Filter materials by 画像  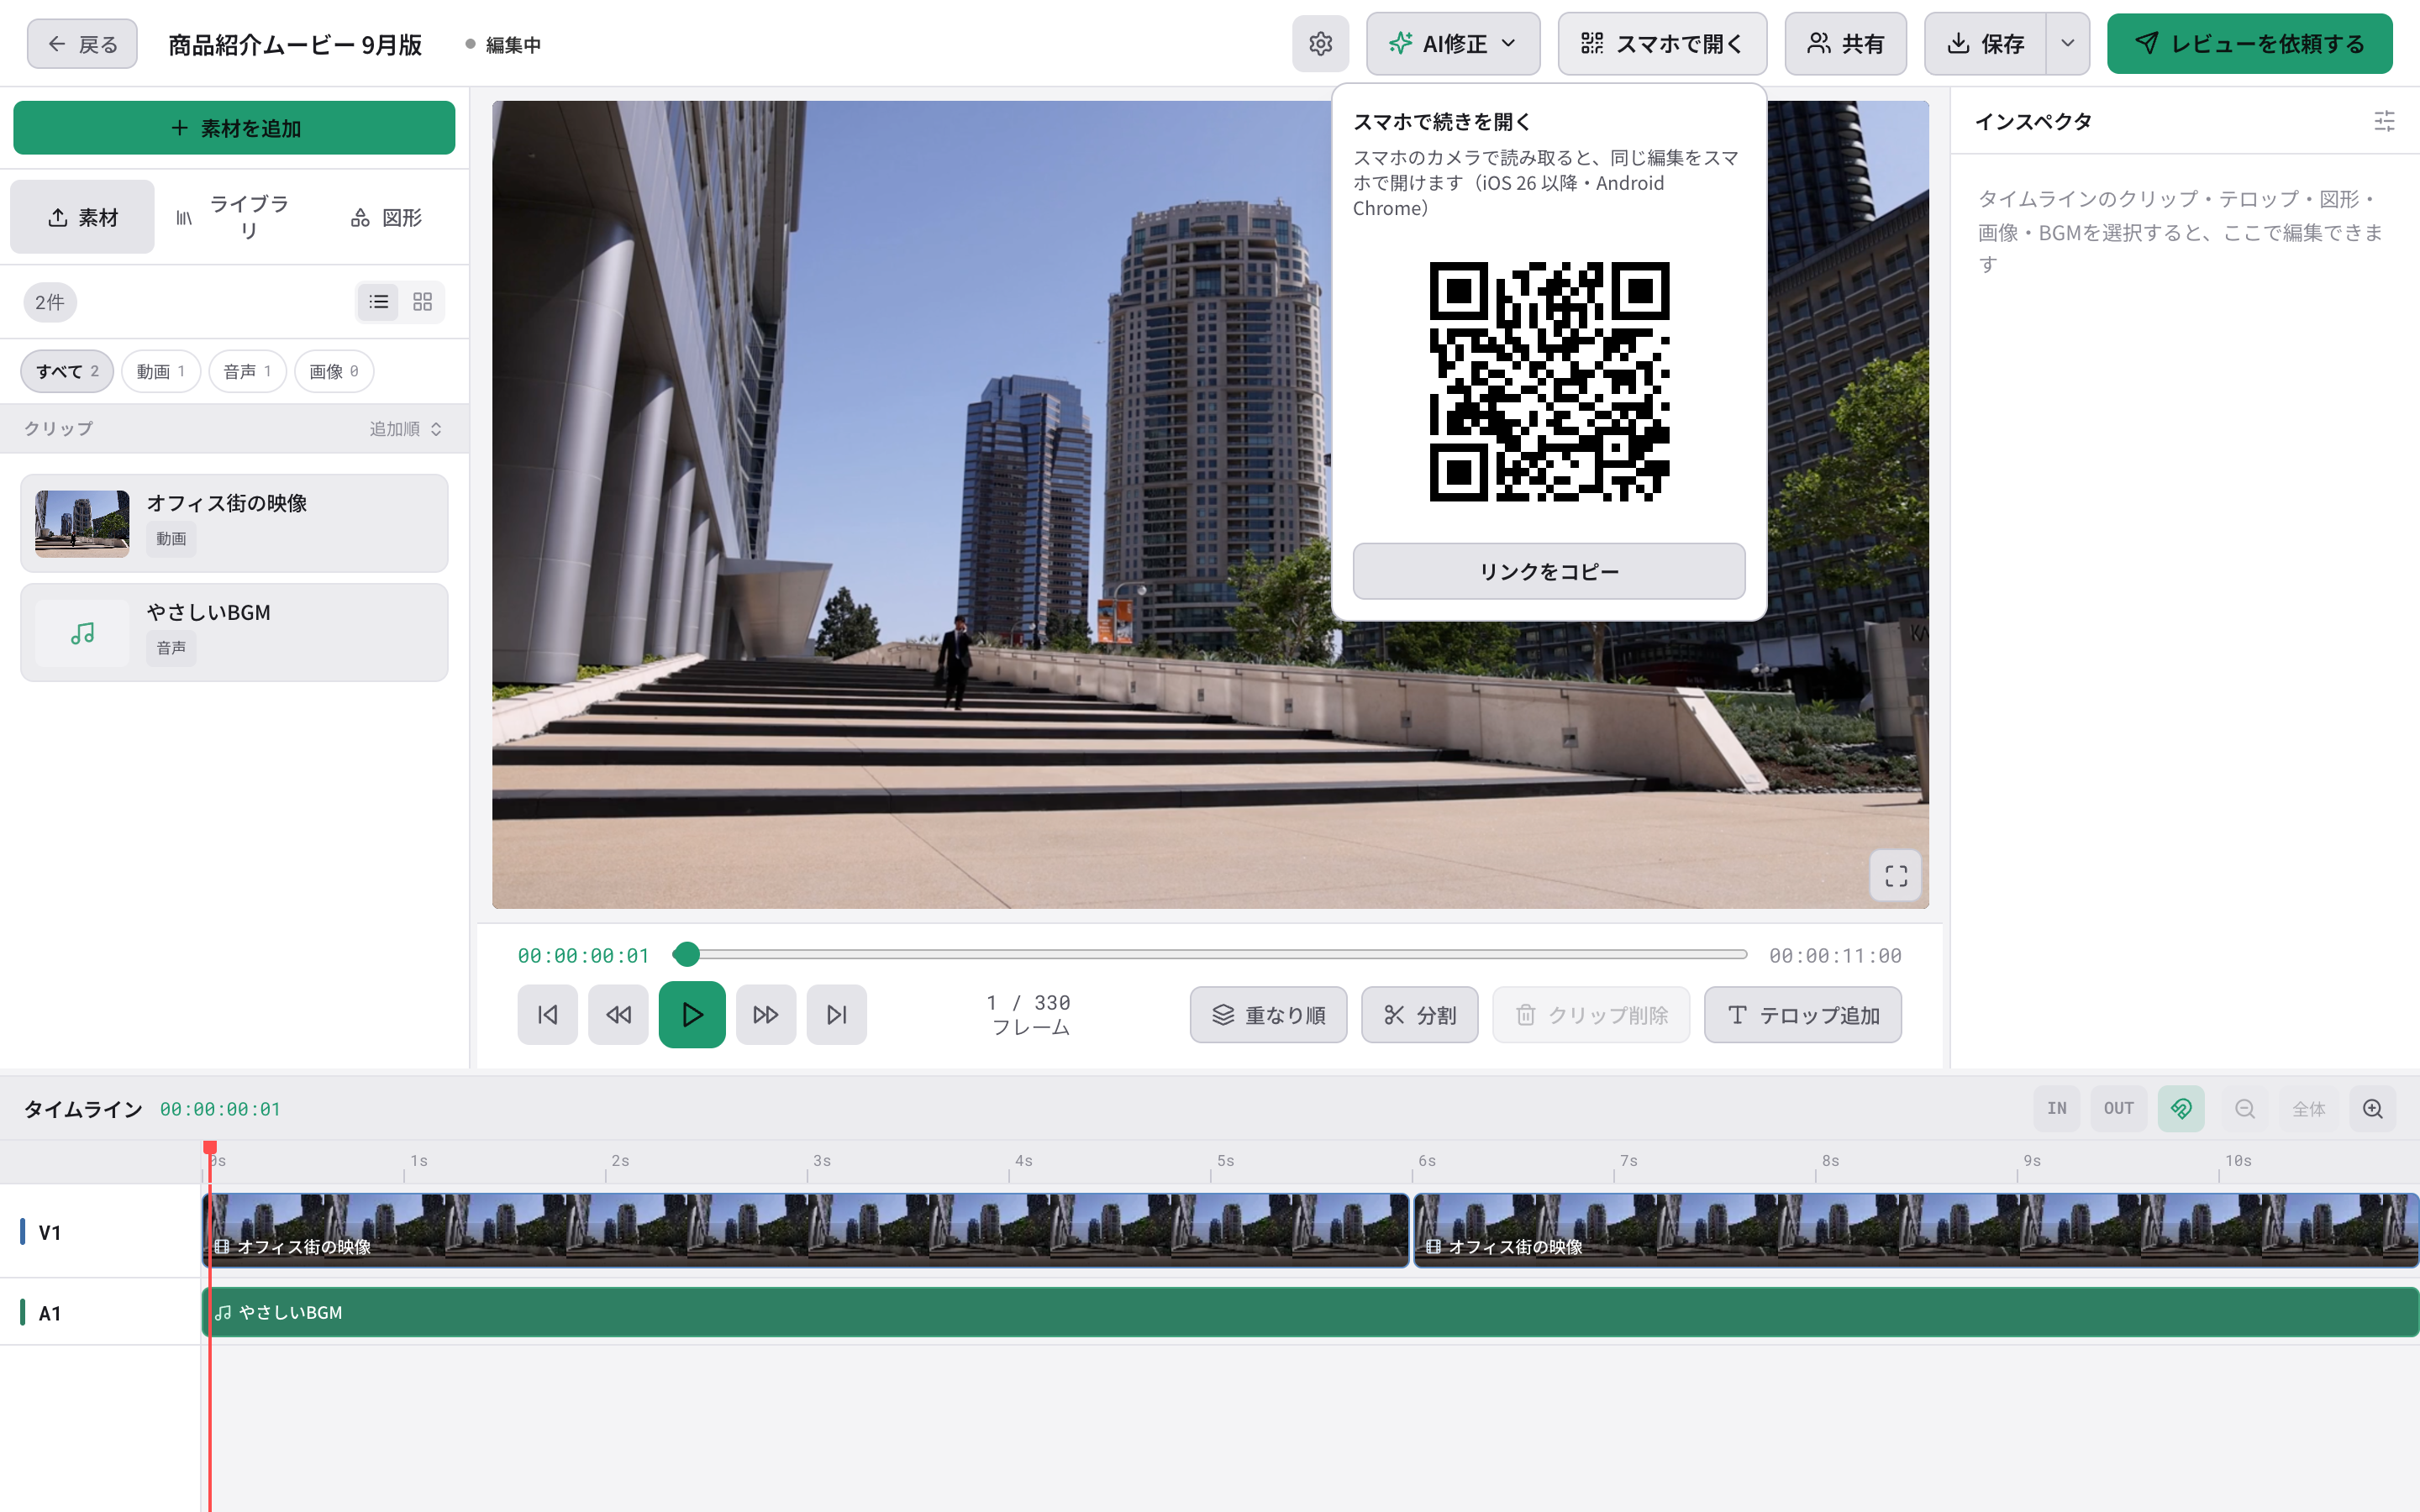pos(334,371)
